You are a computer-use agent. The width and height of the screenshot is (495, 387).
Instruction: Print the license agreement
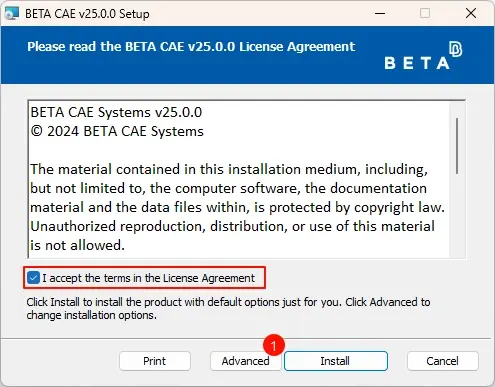click(155, 361)
